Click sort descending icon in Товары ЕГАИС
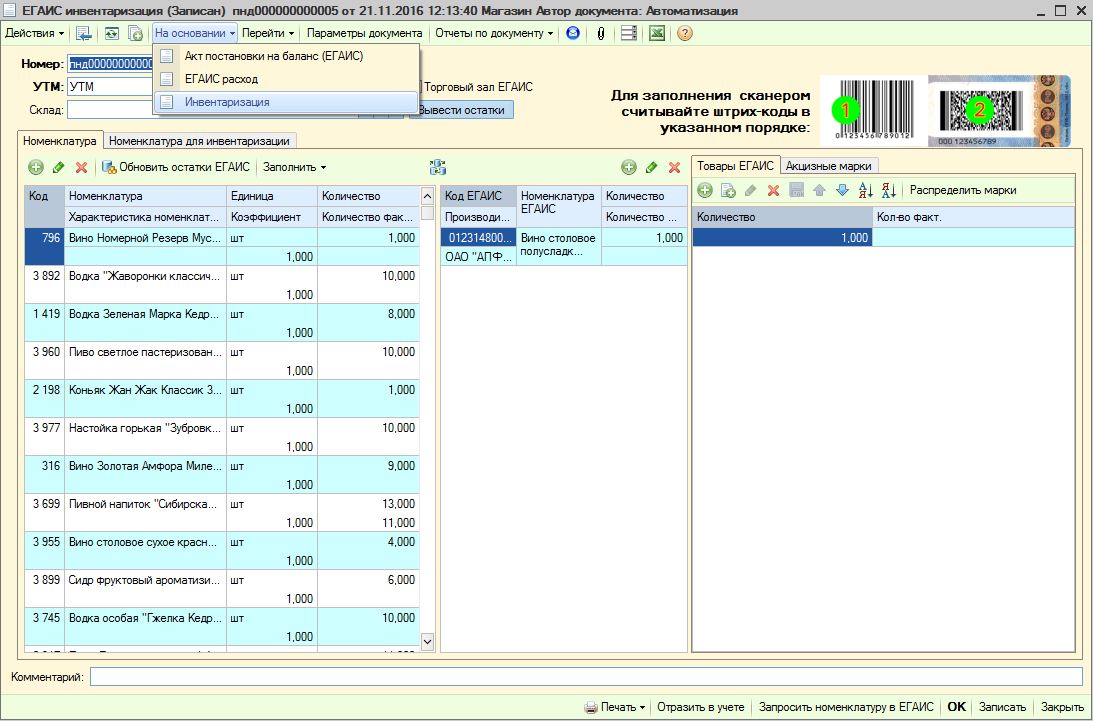The width and height of the screenshot is (1093, 721). [888, 190]
